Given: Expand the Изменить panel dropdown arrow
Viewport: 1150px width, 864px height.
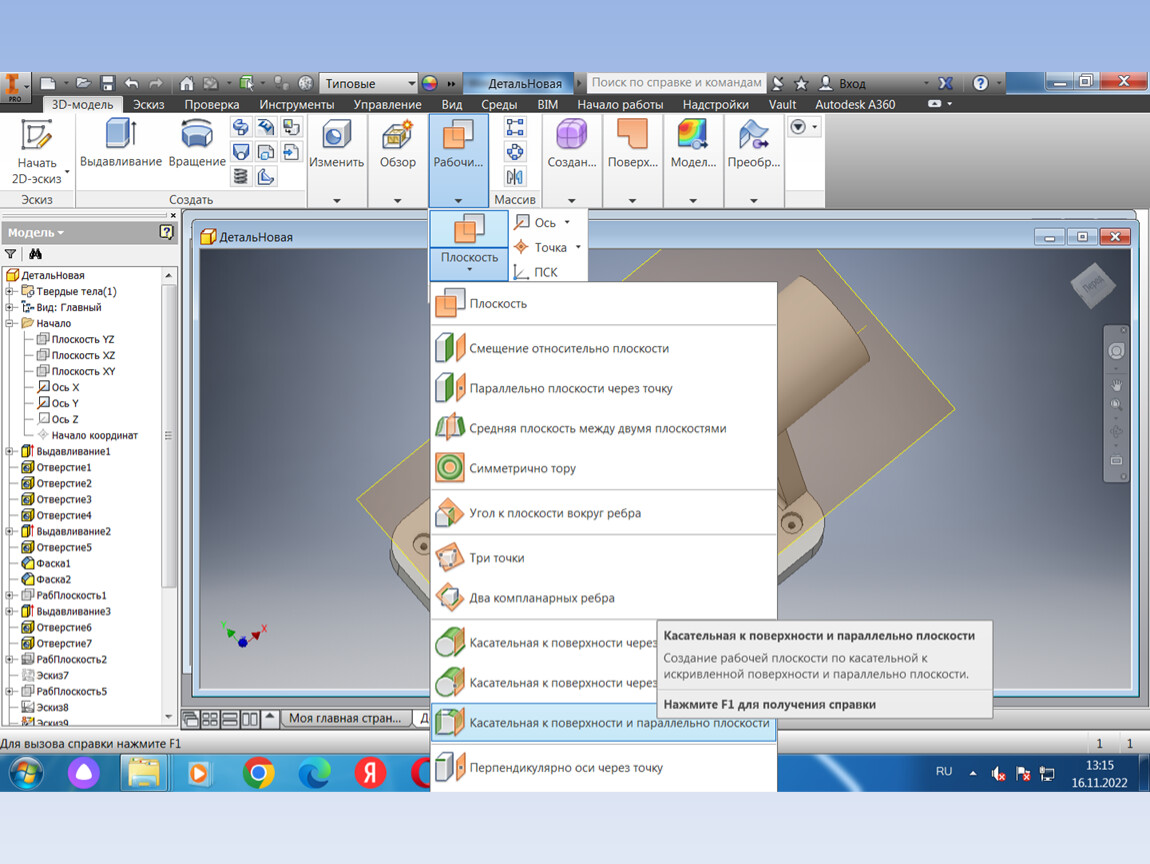Looking at the screenshot, I should [337, 200].
